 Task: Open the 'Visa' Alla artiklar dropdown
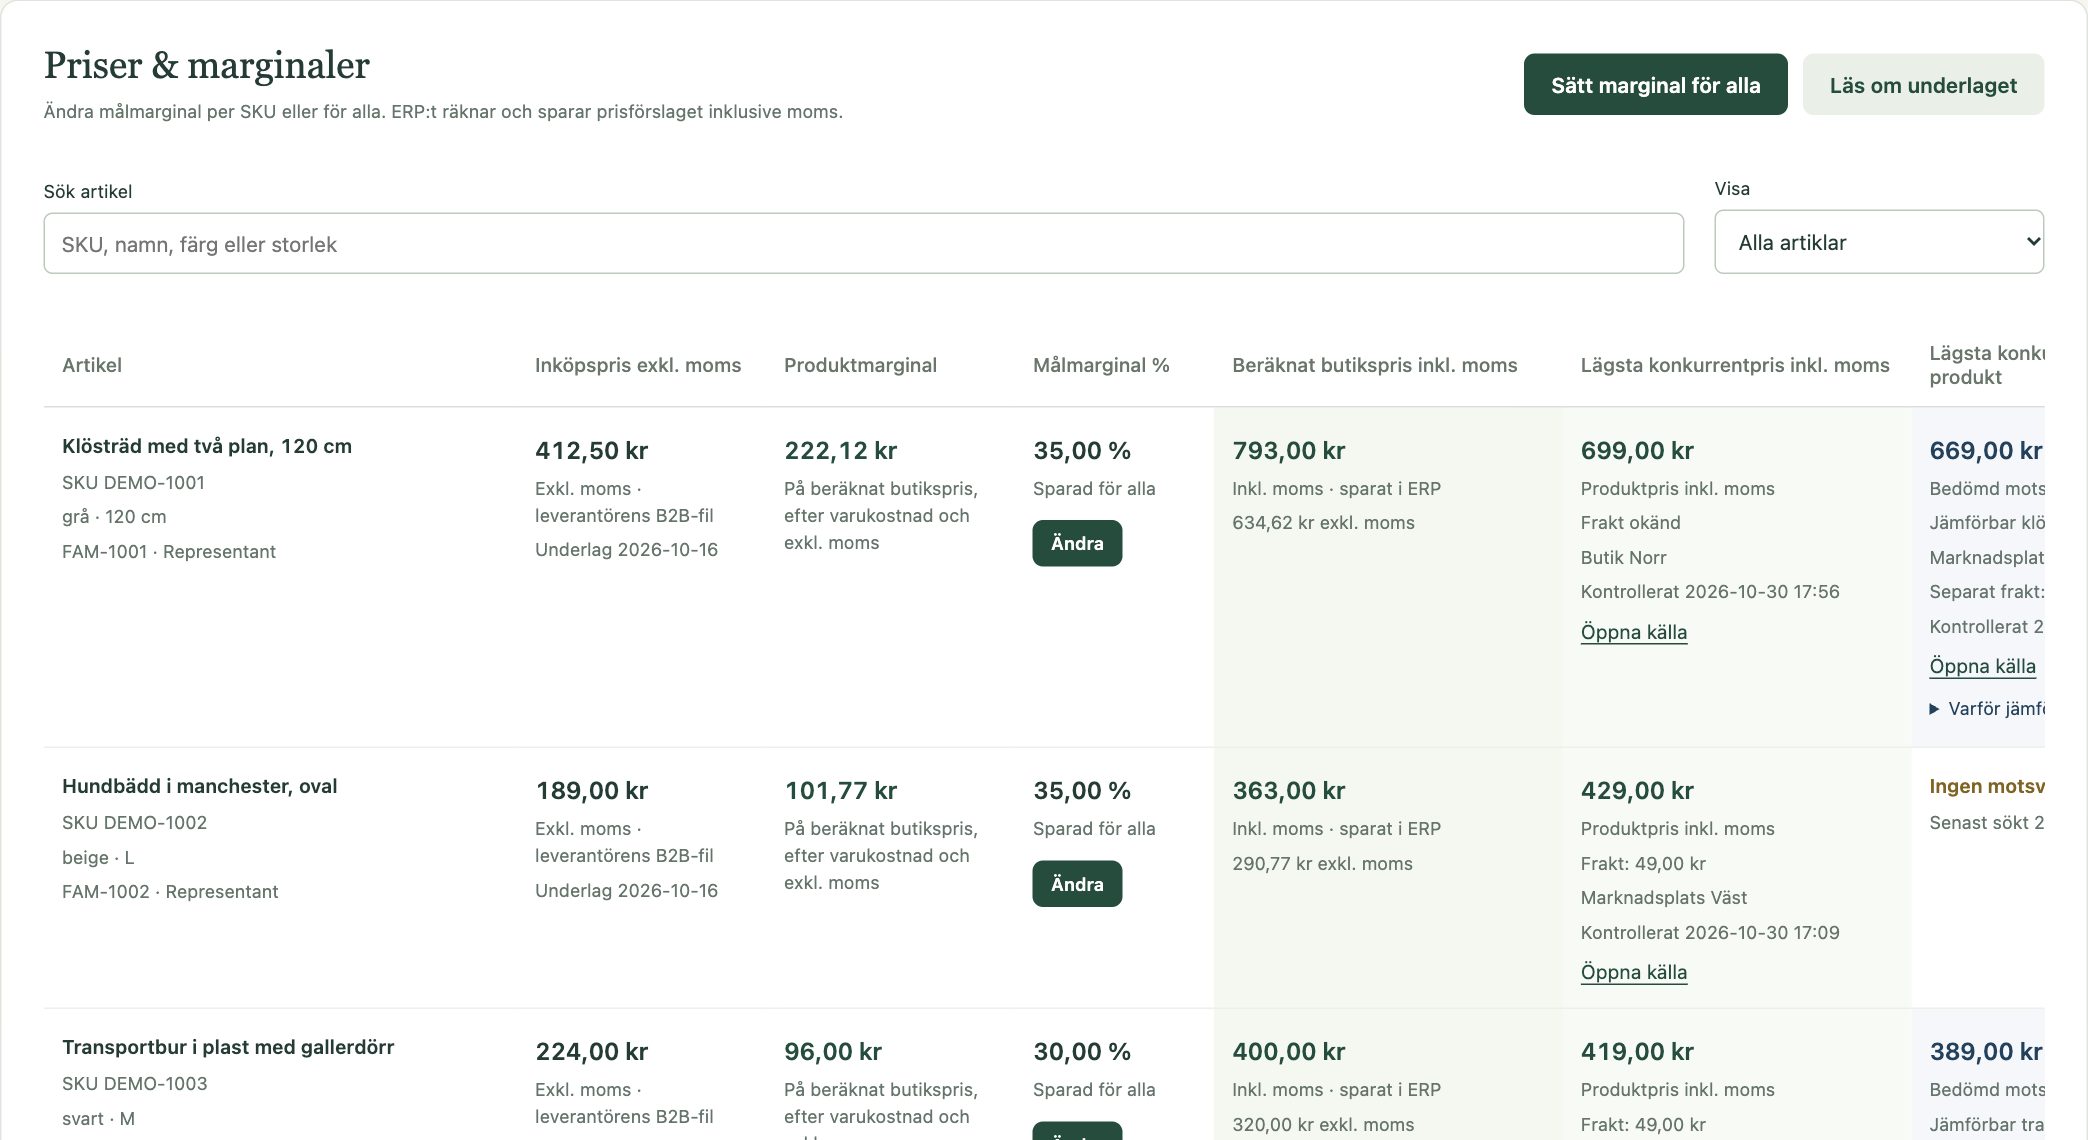[1879, 242]
